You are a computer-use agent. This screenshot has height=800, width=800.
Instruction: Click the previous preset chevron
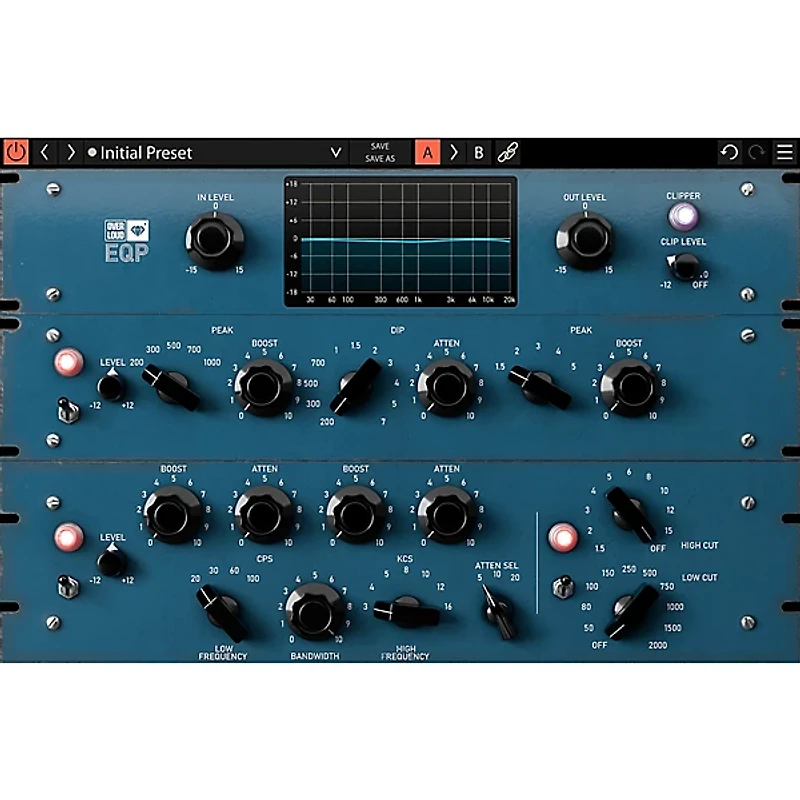click(x=44, y=153)
